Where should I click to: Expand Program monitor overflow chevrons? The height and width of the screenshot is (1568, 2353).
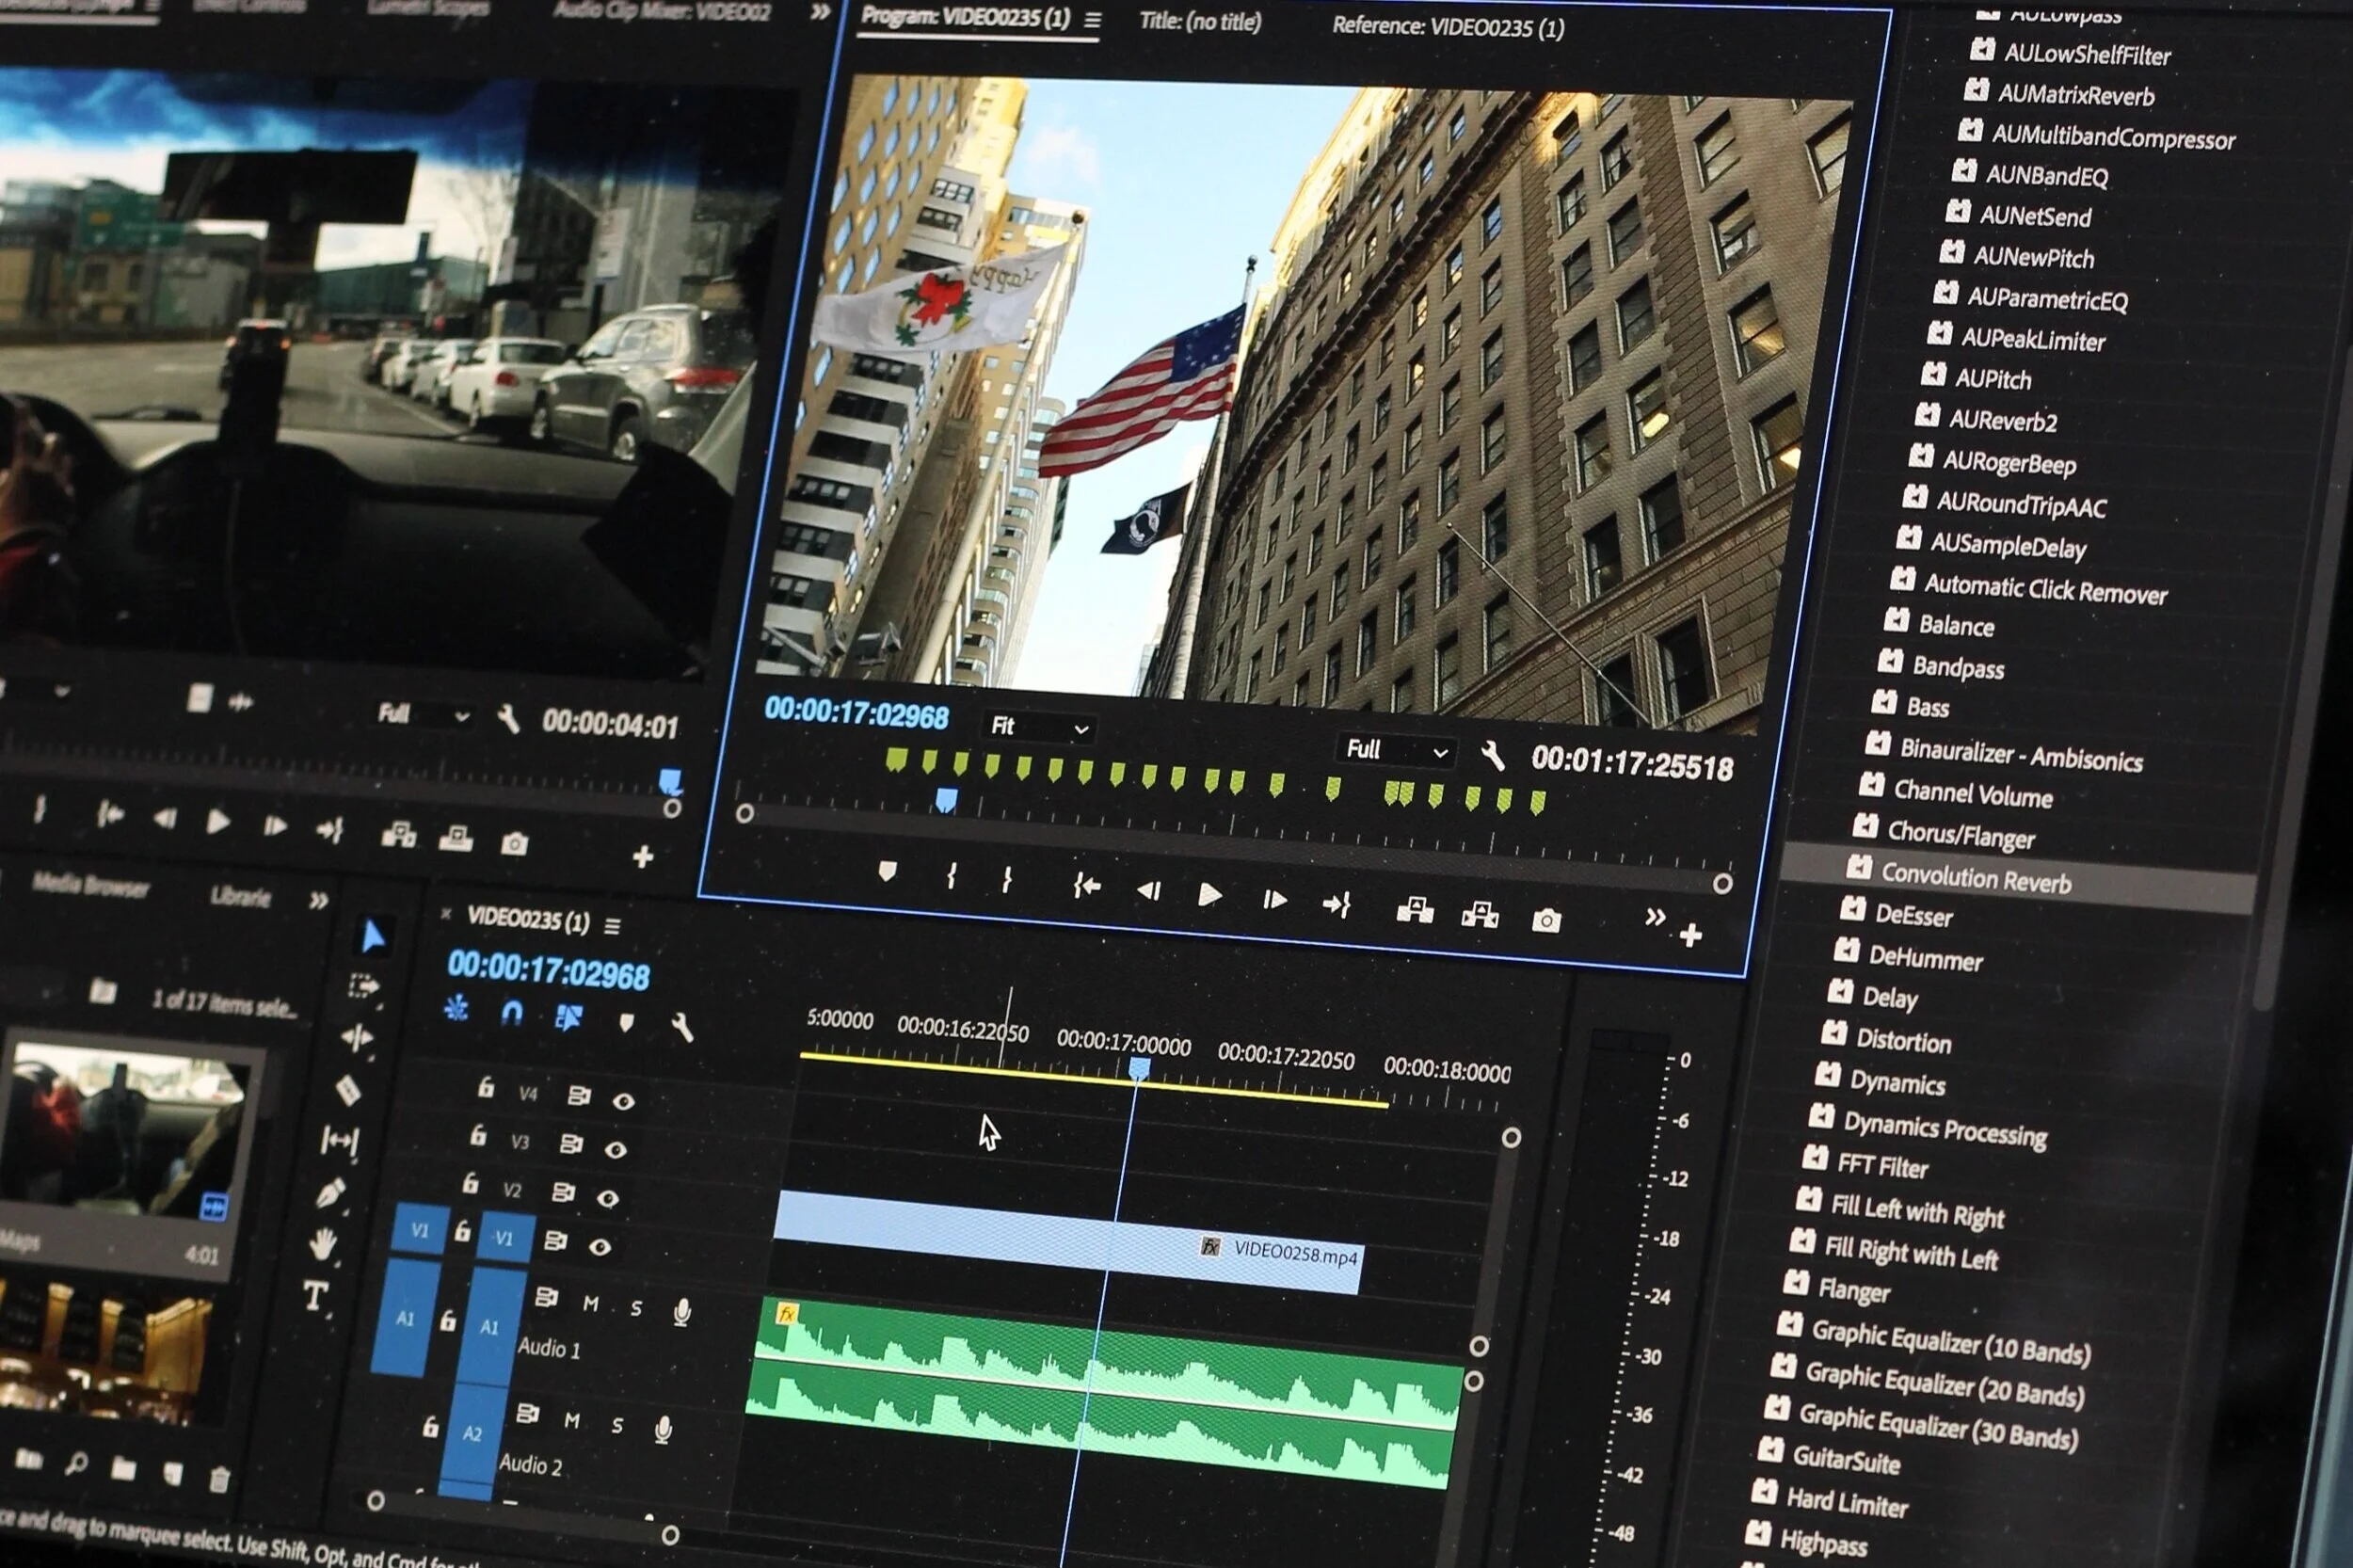(1654, 917)
